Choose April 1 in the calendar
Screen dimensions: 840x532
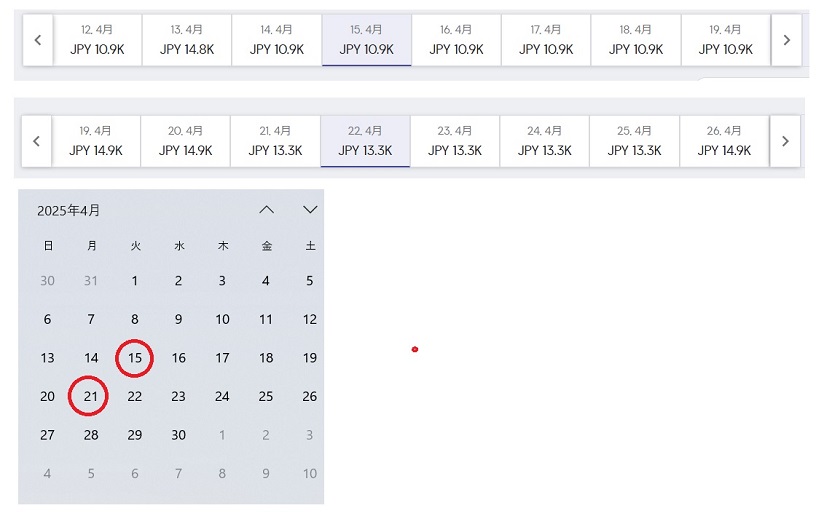click(135, 281)
